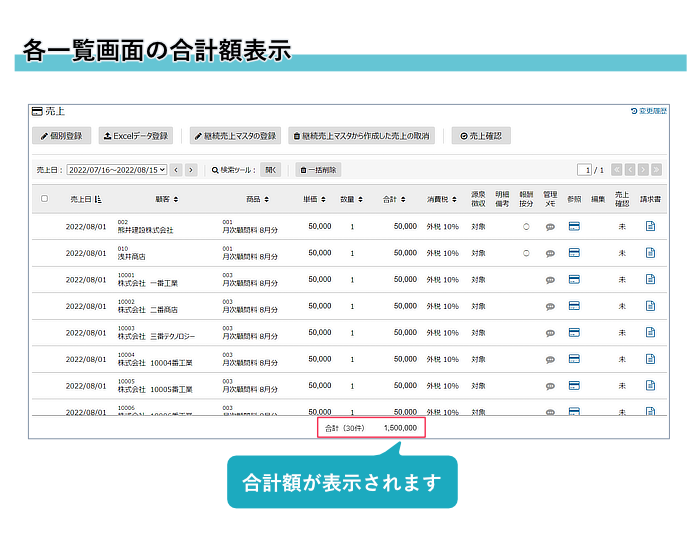Sort the table by 合計 column header
Image resolution: width=700 pixels, height=550 pixels.
tap(396, 199)
